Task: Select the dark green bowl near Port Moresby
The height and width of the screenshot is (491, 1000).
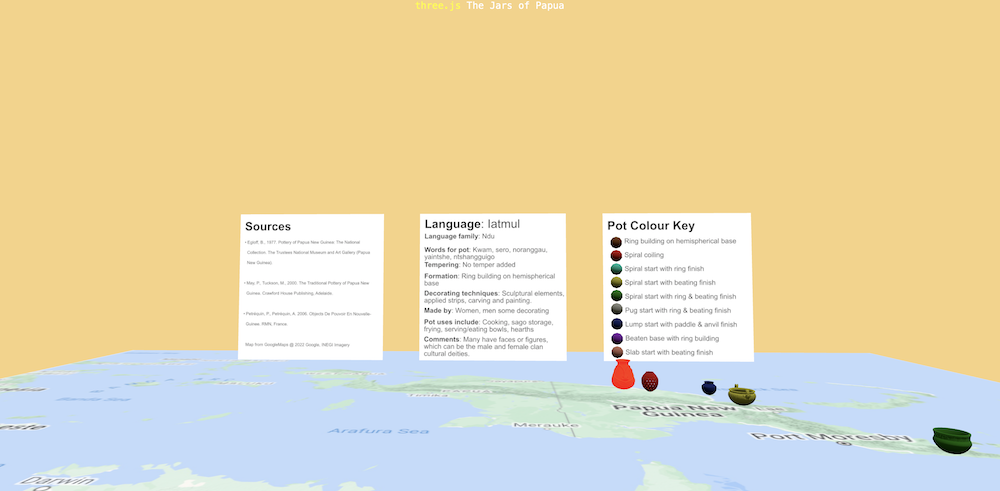Action: coord(952,441)
